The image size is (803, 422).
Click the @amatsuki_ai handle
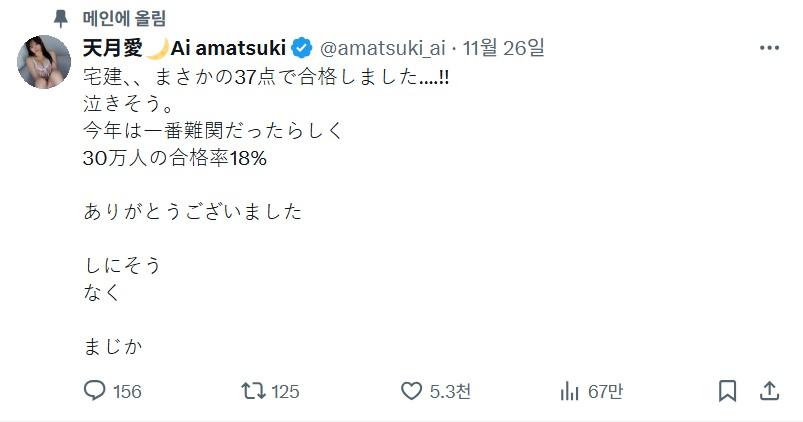(384, 48)
